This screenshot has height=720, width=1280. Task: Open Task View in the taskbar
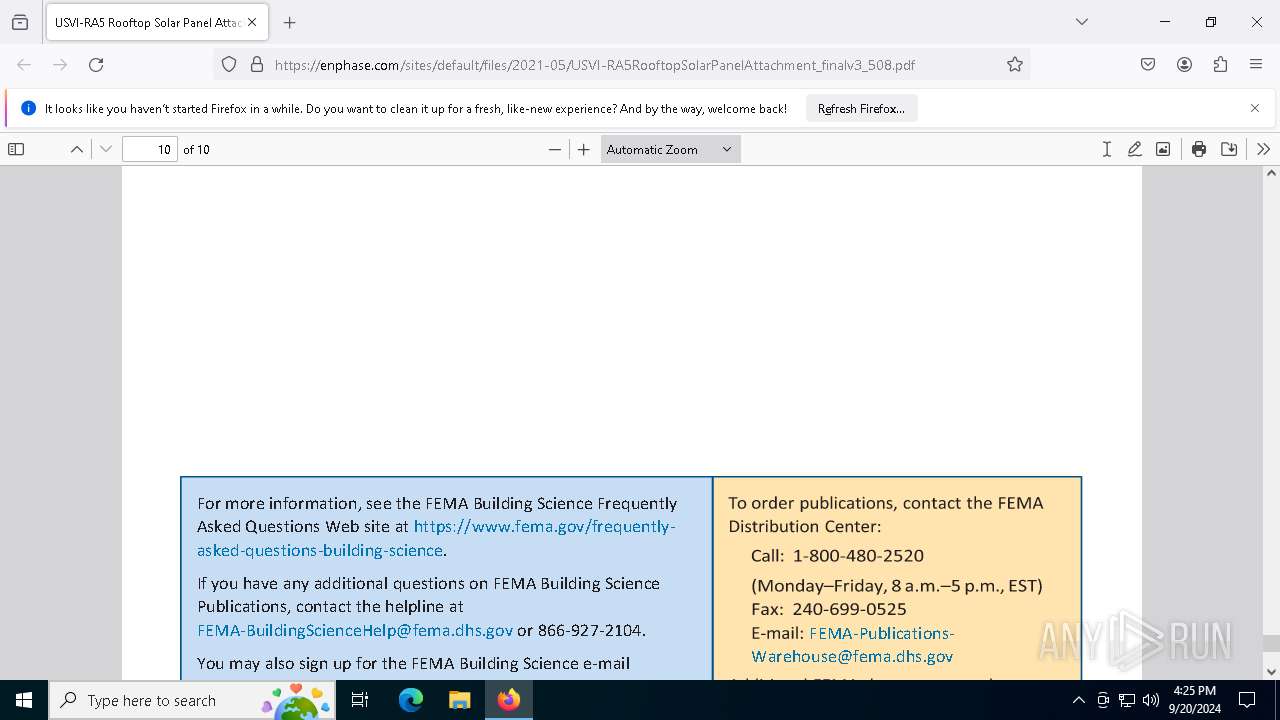tap(360, 700)
